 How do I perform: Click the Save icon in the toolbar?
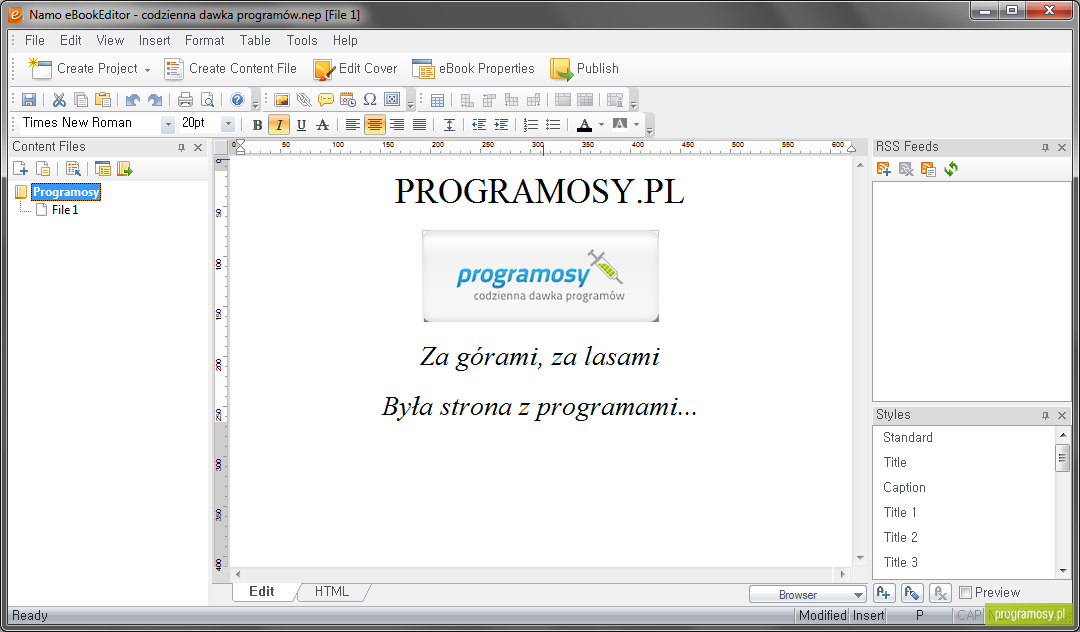pyautogui.click(x=29, y=100)
